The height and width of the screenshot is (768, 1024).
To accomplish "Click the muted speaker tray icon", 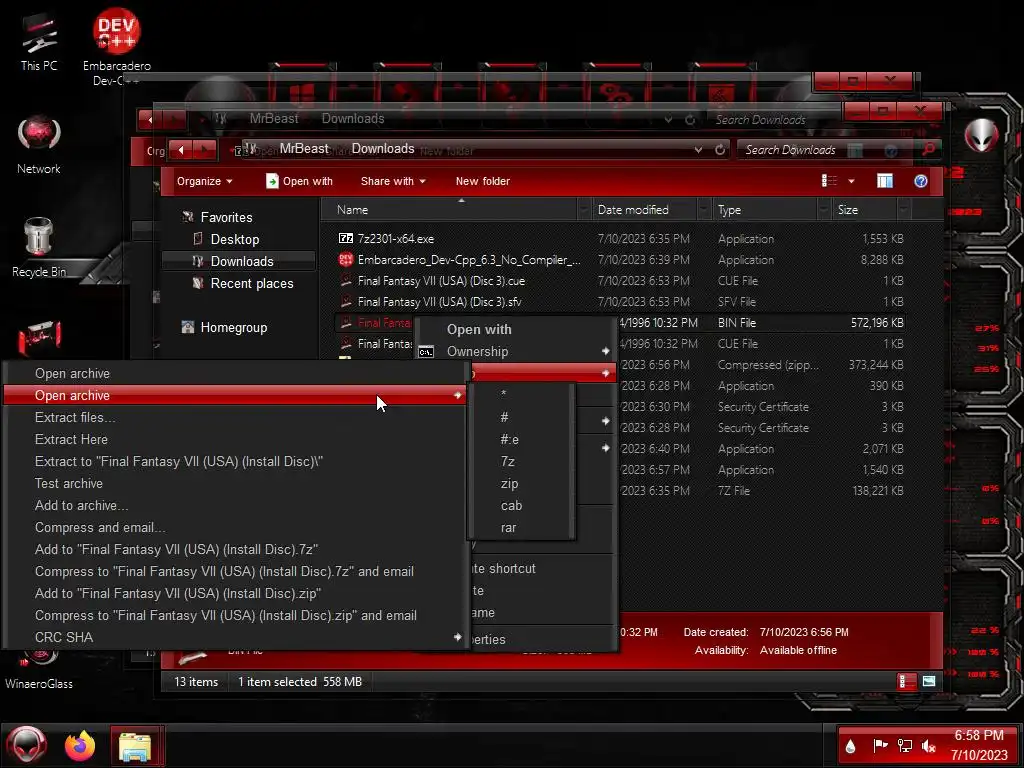I will pyautogui.click(x=928, y=745).
